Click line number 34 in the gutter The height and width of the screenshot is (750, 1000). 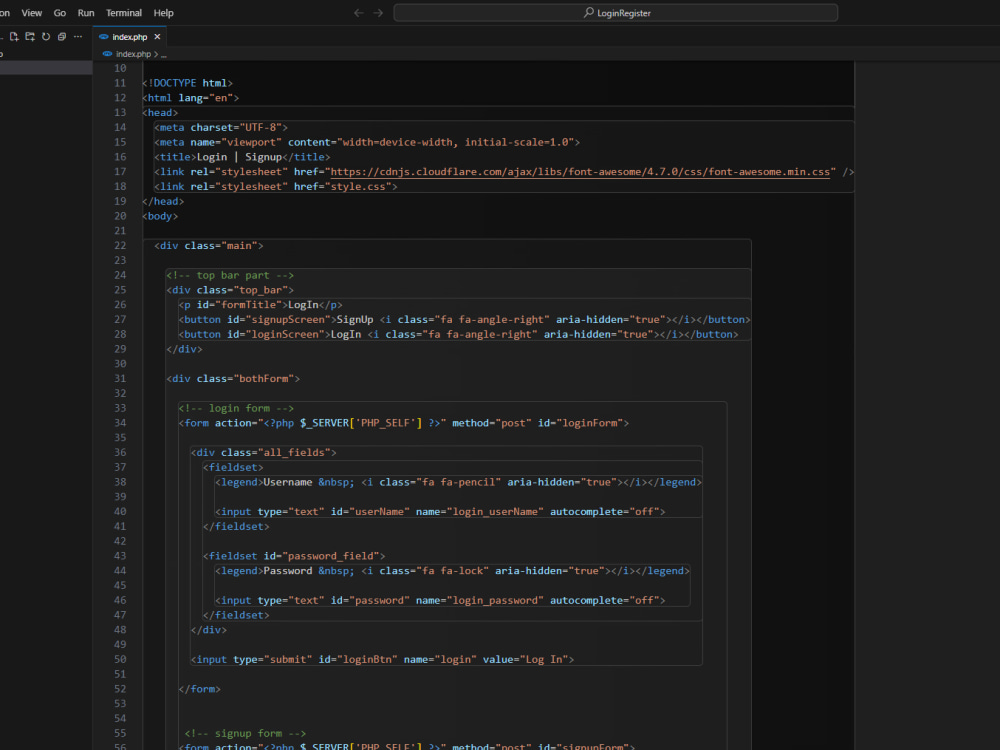click(120, 423)
